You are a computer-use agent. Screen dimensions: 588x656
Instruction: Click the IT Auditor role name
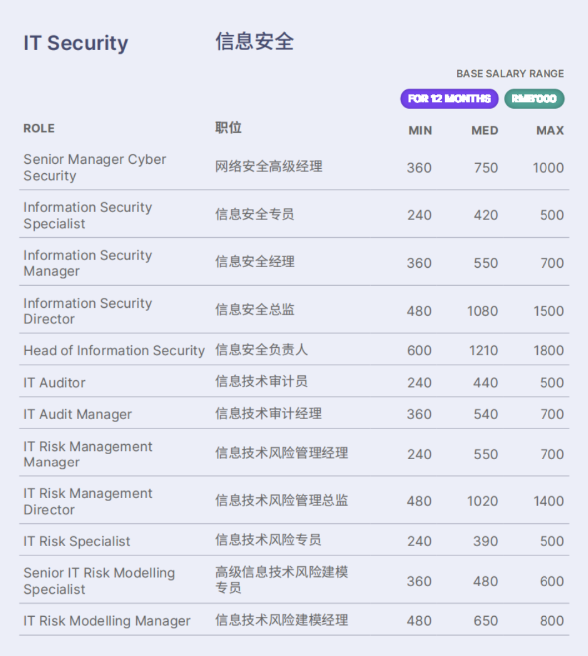tap(54, 382)
